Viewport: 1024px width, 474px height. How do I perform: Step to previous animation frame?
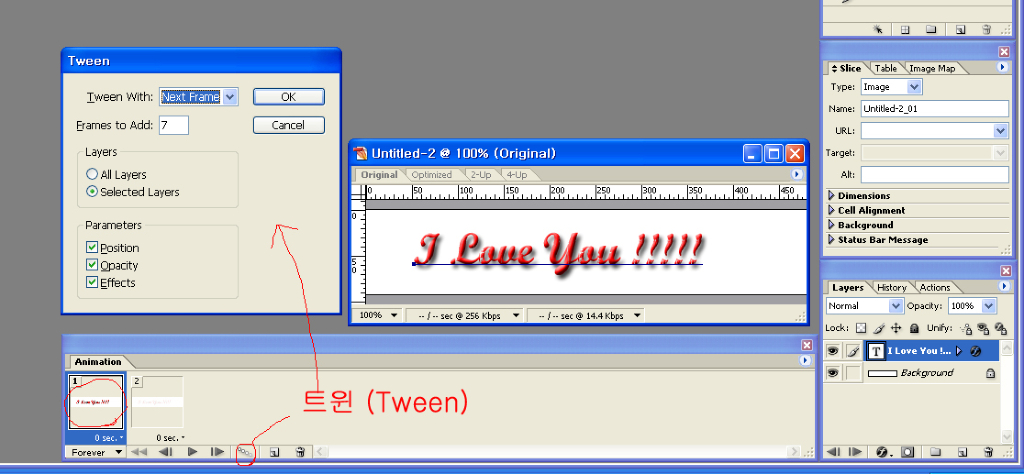click(165, 452)
